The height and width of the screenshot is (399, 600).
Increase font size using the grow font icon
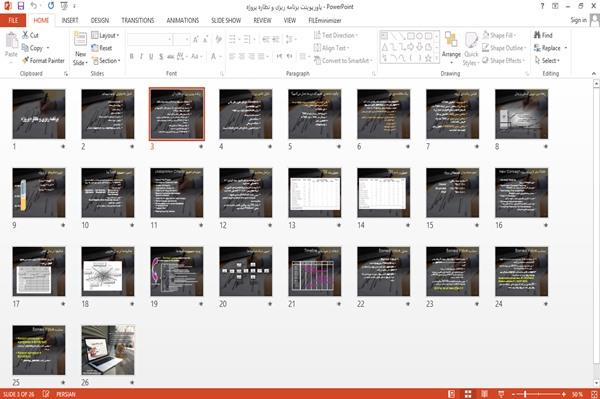coord(196,39)
